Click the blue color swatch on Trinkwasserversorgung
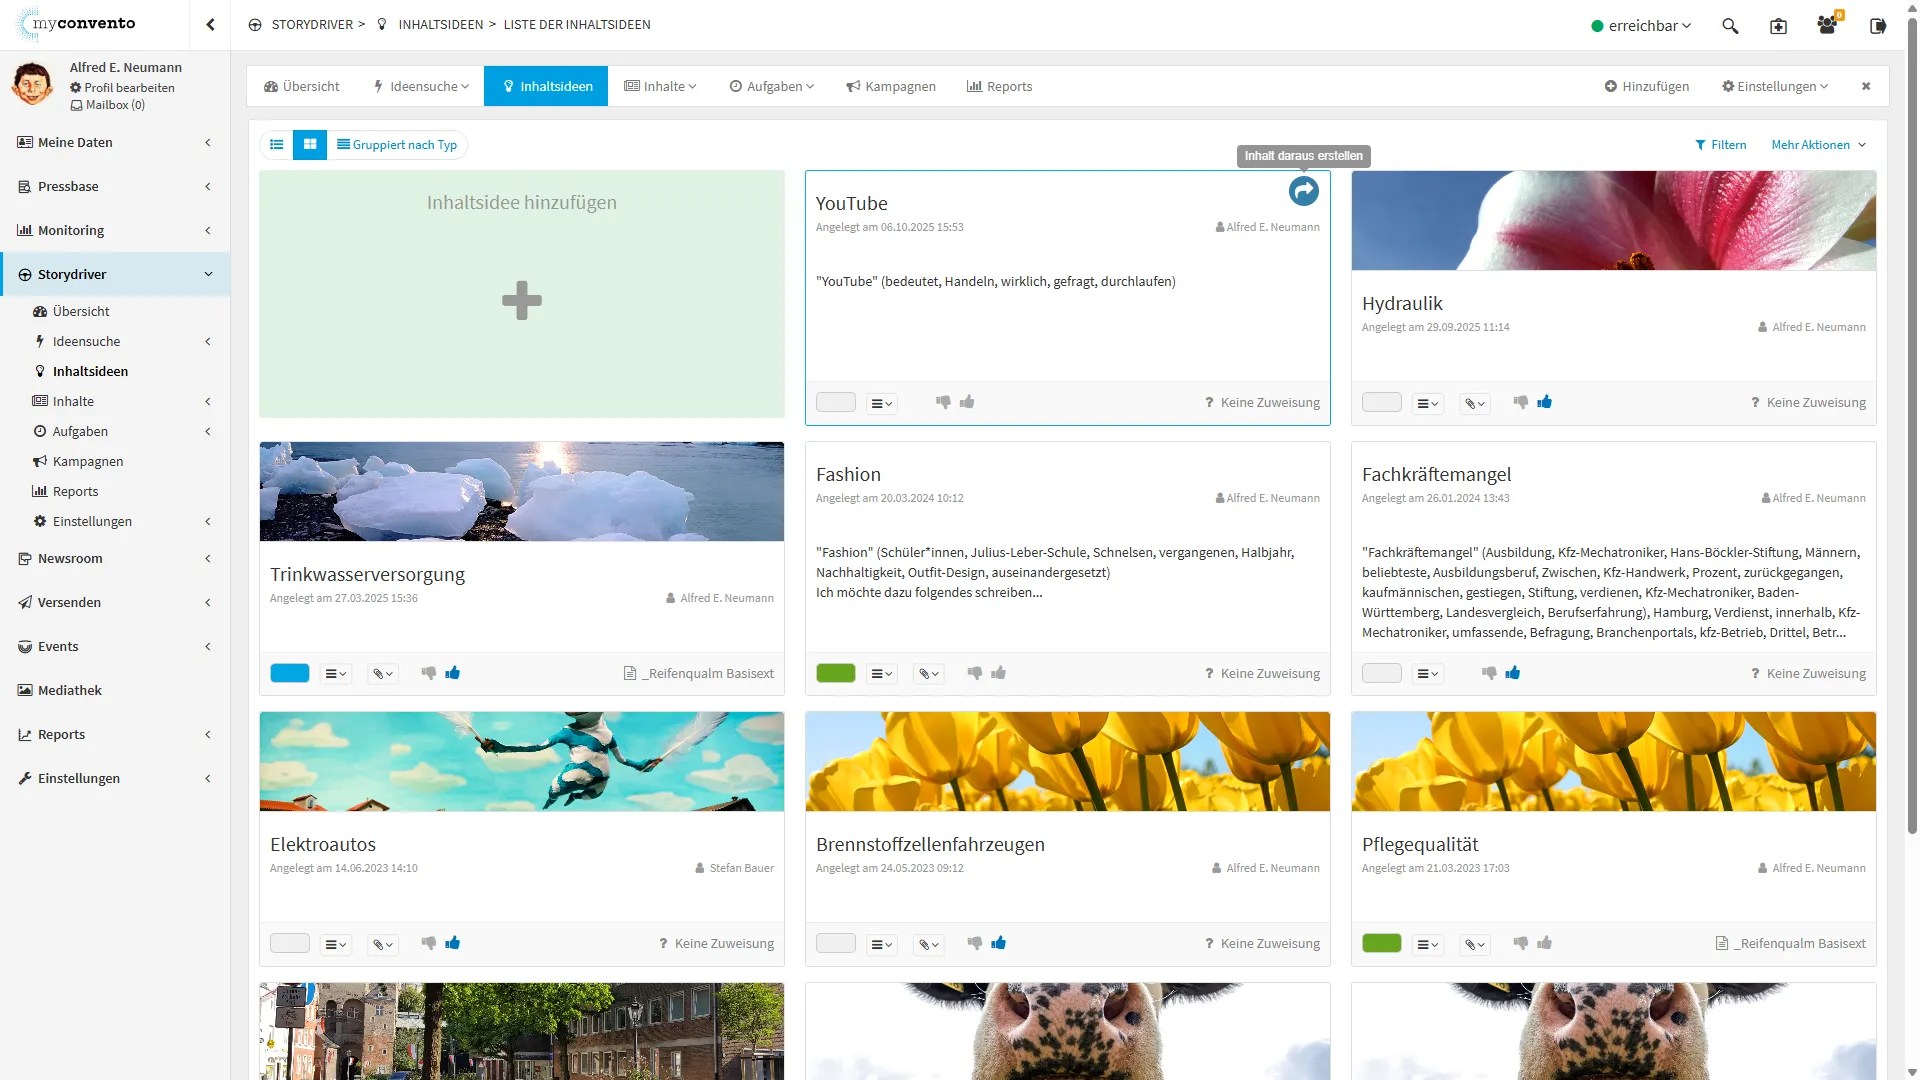Screen dimensions: 1920x1080 click(290, 674)
